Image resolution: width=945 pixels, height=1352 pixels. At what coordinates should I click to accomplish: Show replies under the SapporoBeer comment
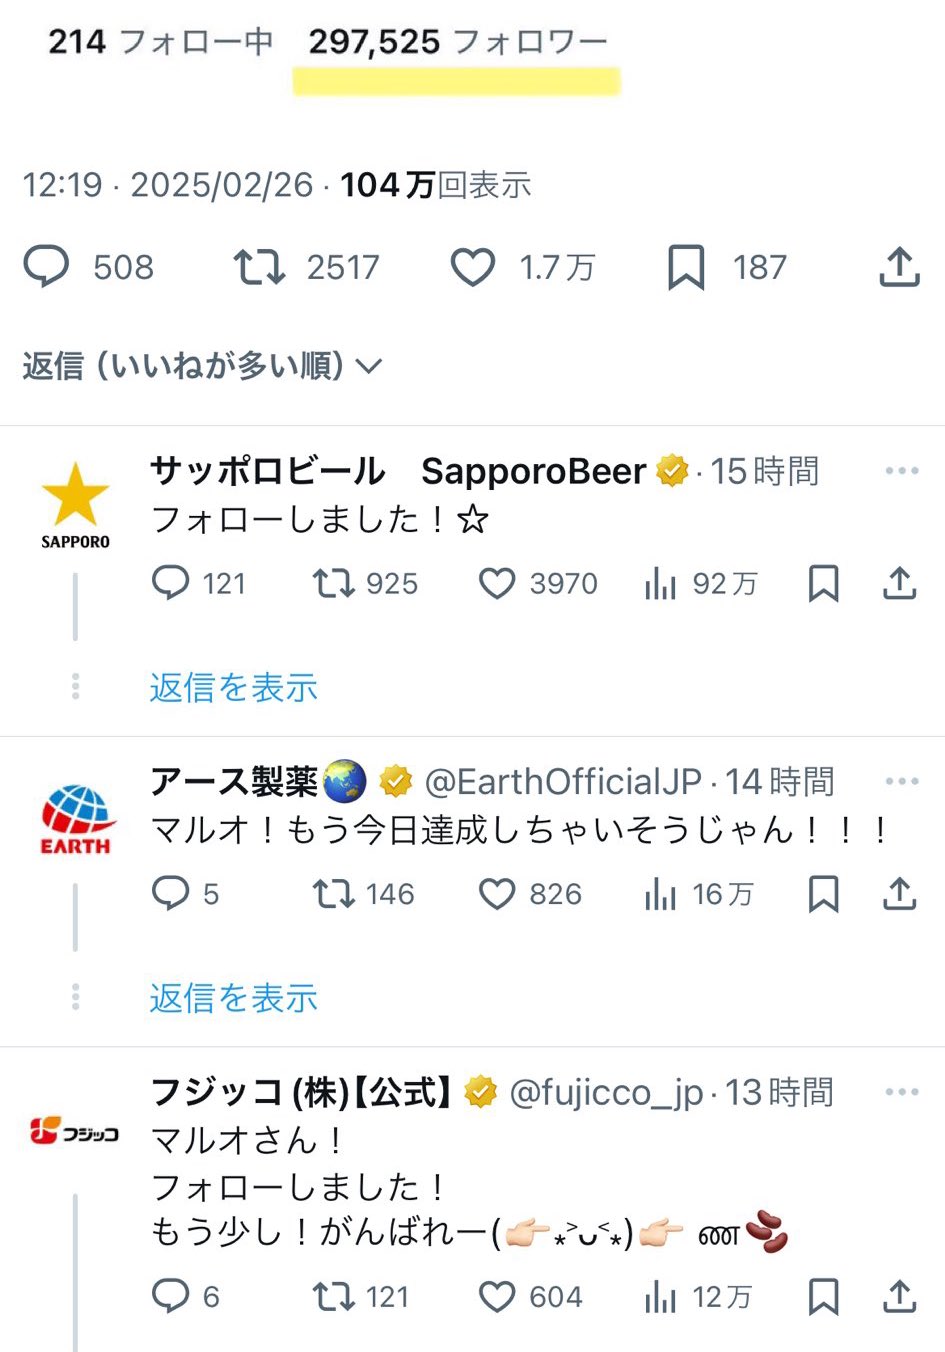(x=233, y=687)
